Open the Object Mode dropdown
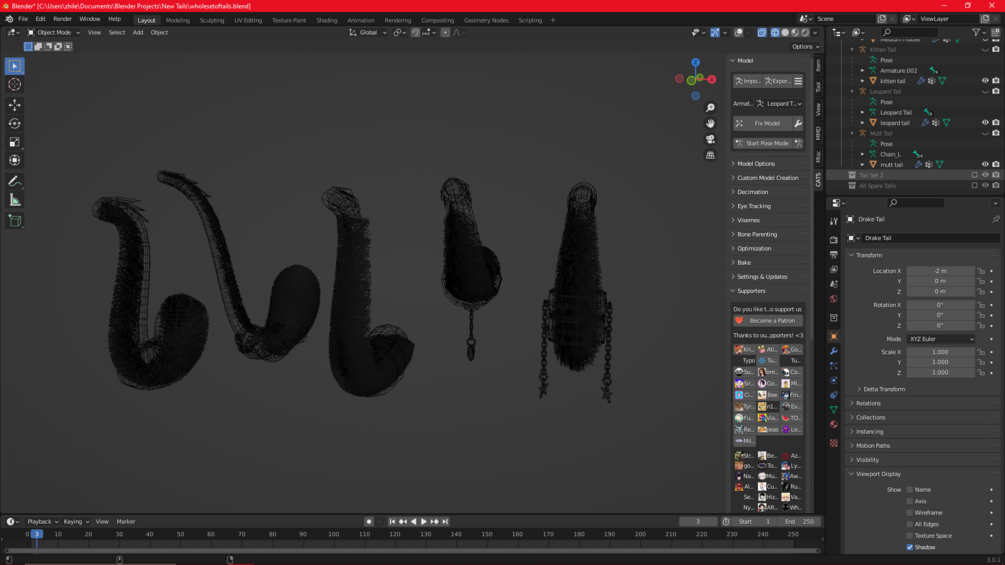 pos(54,32)
